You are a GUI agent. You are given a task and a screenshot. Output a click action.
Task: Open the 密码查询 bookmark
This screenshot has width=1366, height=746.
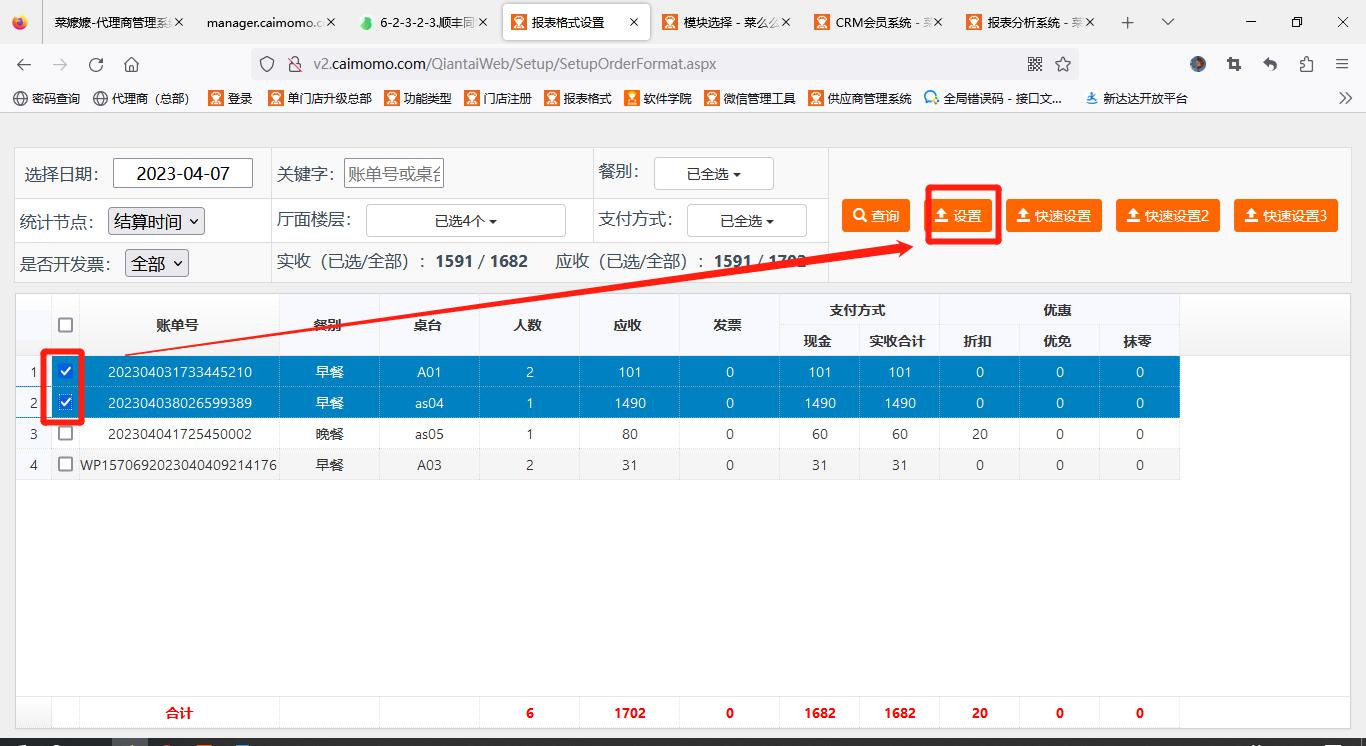(x=46, y=98)
